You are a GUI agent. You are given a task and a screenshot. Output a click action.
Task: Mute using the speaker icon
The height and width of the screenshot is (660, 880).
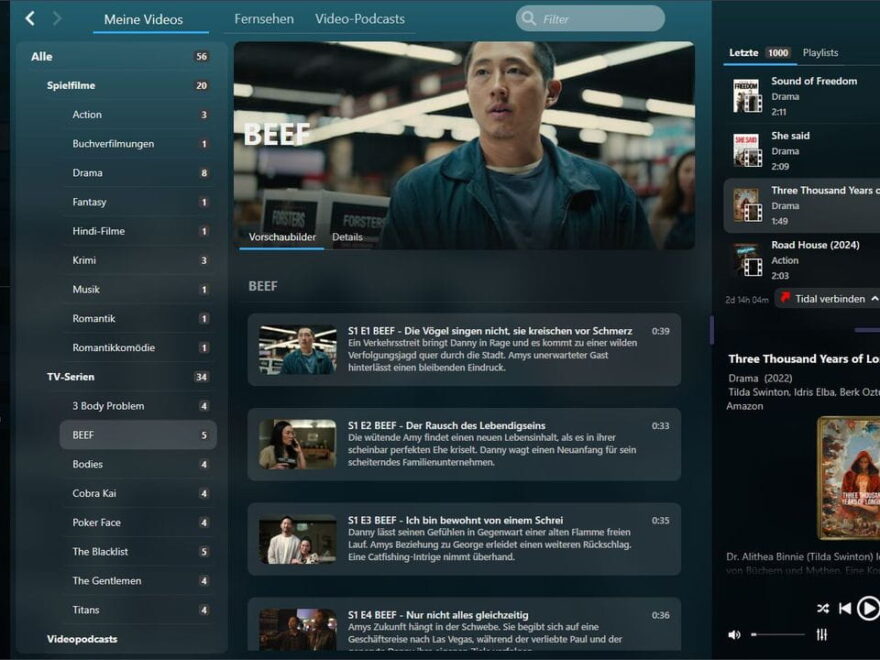(734, 635)
